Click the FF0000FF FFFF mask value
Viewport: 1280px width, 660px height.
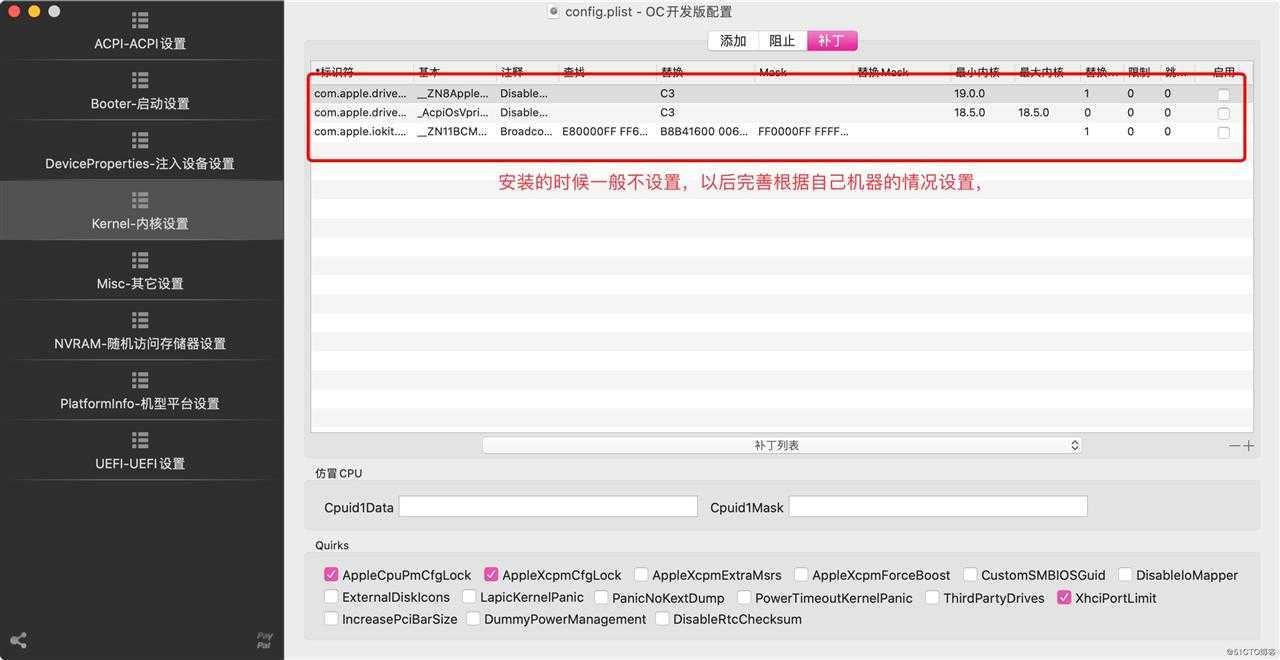point(803,132)
